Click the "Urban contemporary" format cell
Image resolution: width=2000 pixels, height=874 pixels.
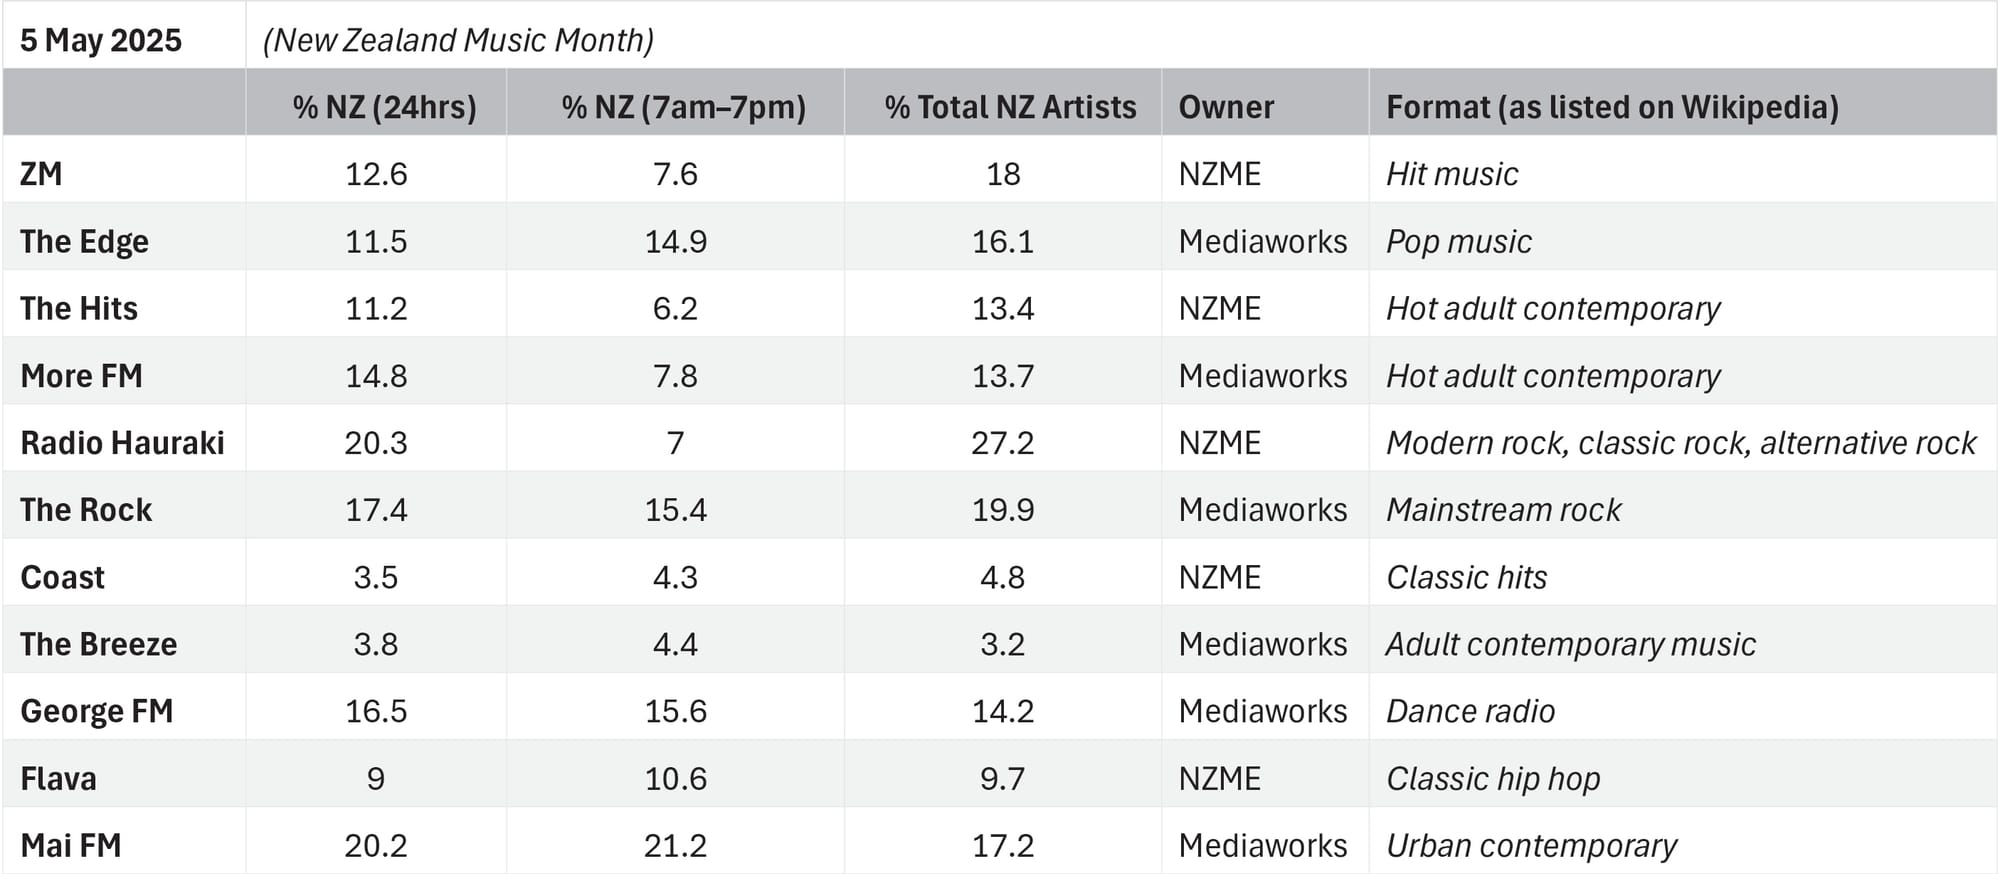click(x=1531, y=845)
